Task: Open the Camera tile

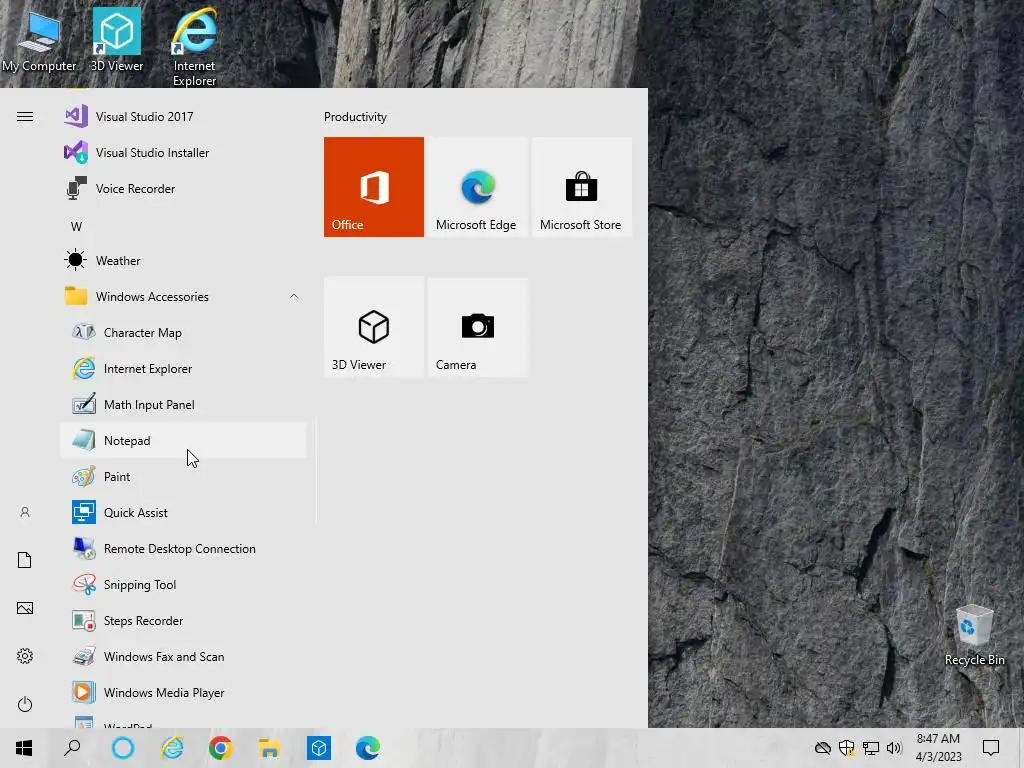Action: (477, 327)
